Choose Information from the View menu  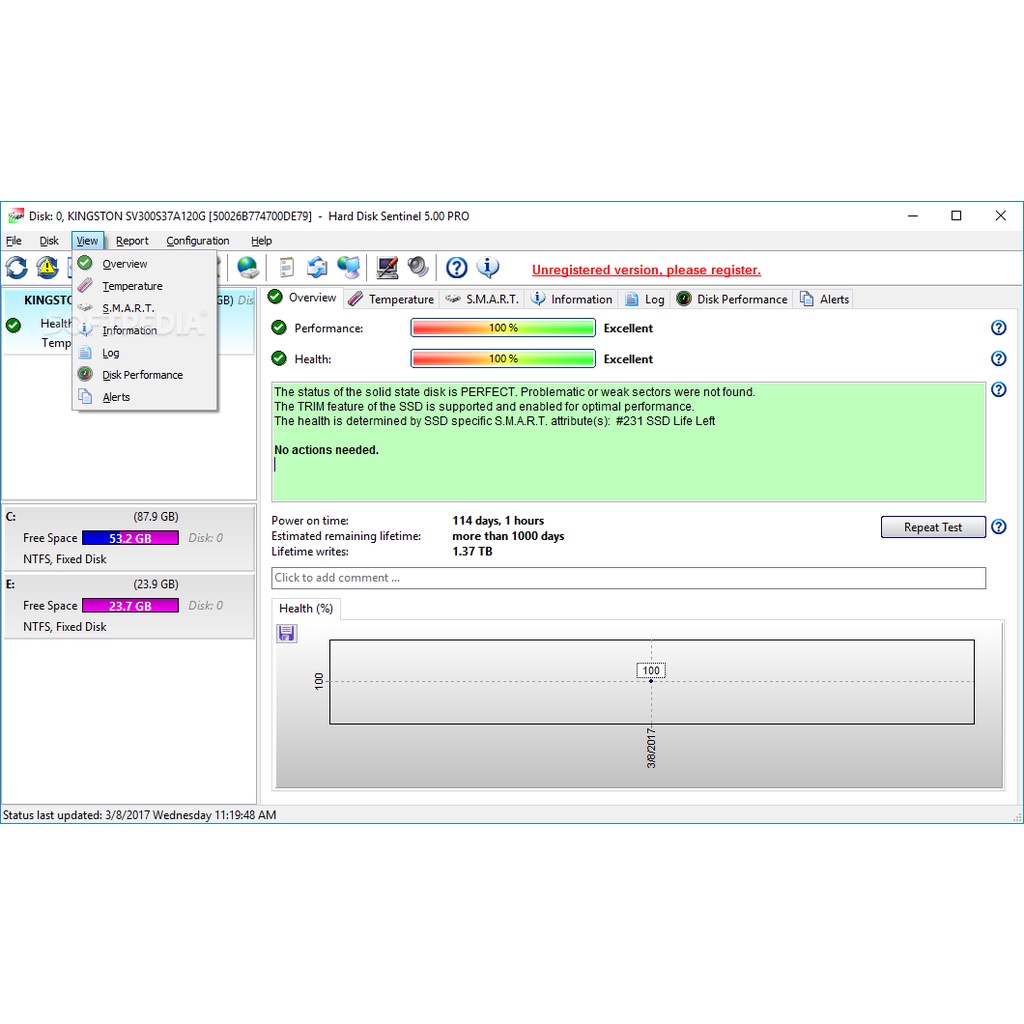coord(144,330)
